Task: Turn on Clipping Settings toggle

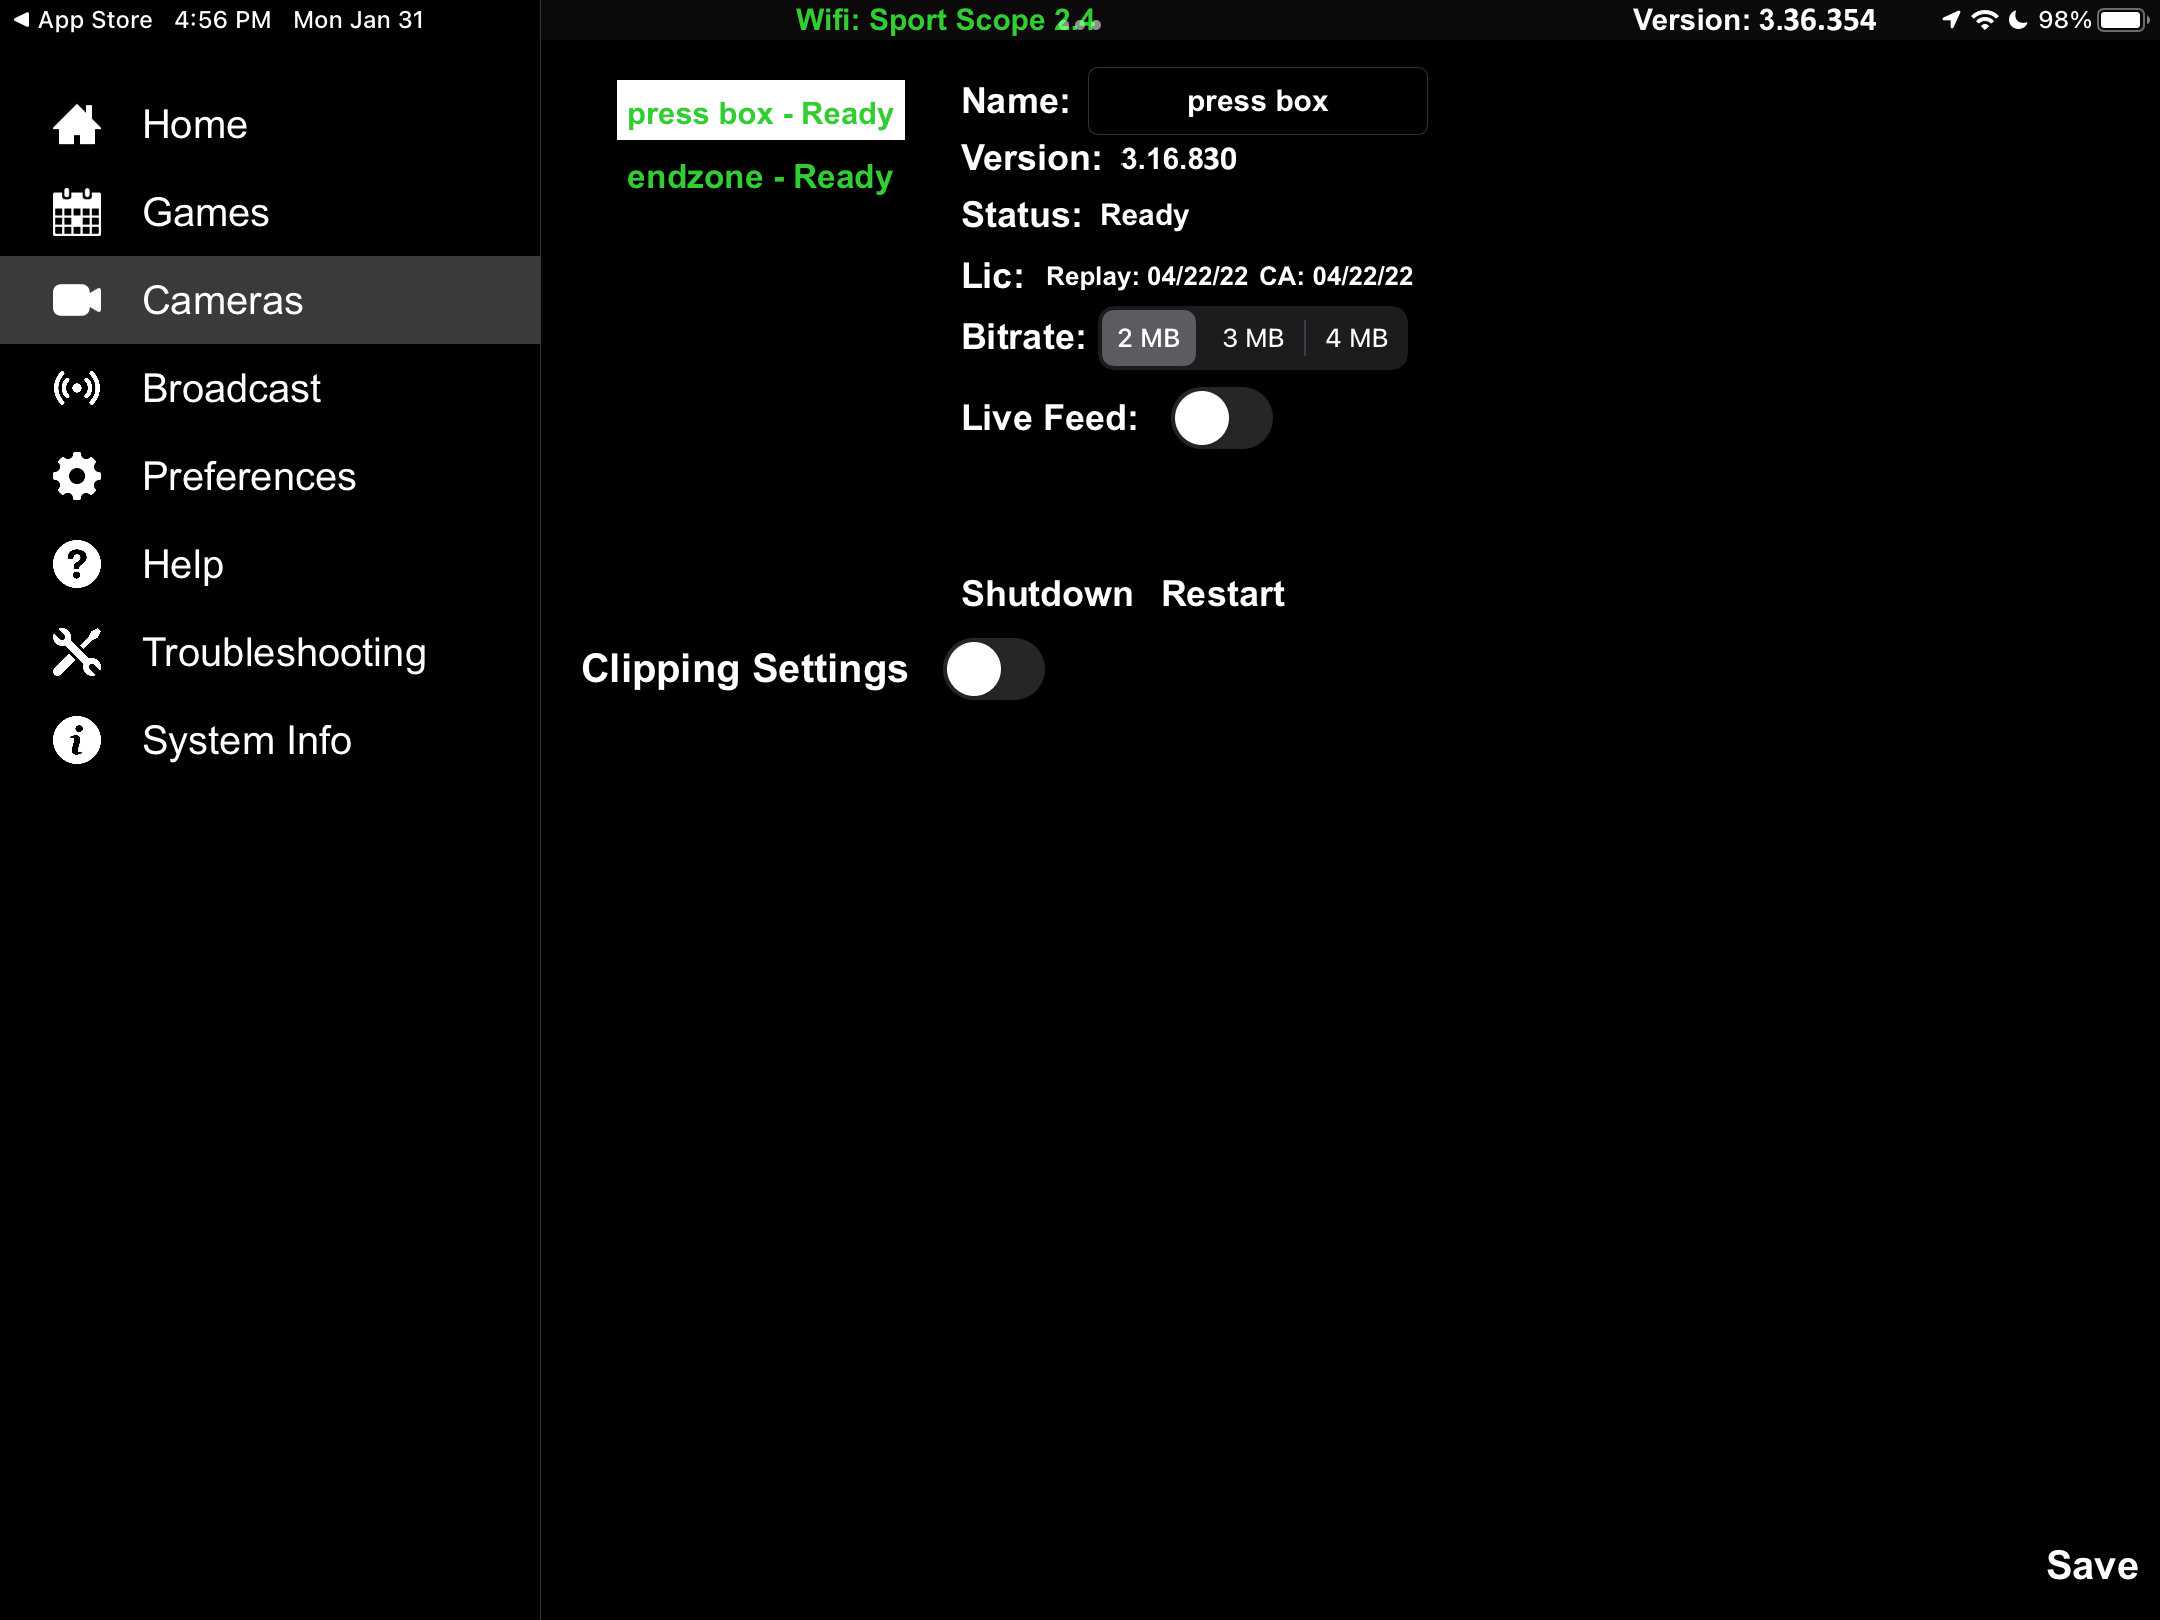Action: [x=994, y=669]
